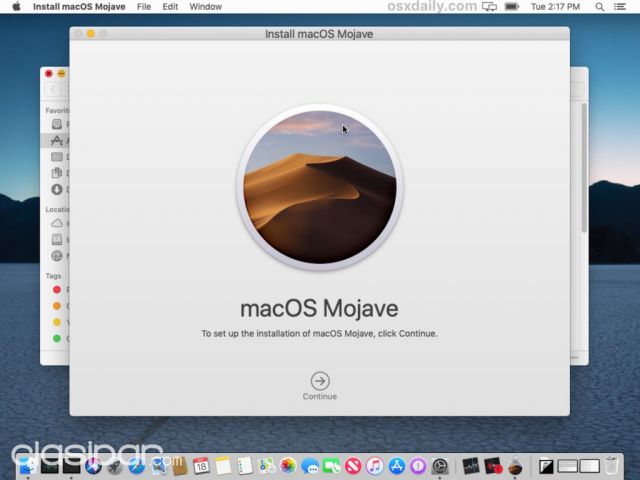
Task: Open the Install macOS Mojave app menu
Action: [x=80, y=7]
